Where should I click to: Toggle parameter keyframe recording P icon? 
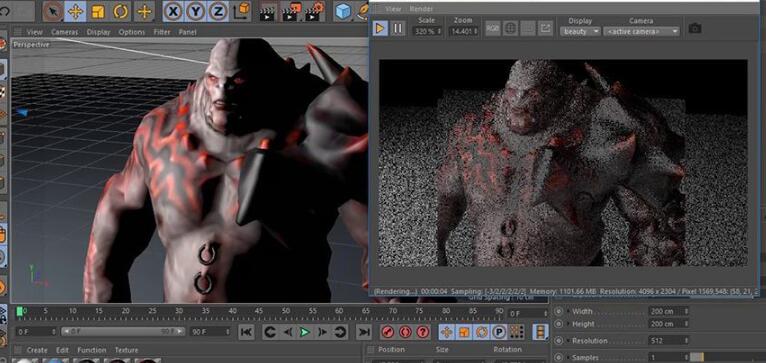pos(498,333)
